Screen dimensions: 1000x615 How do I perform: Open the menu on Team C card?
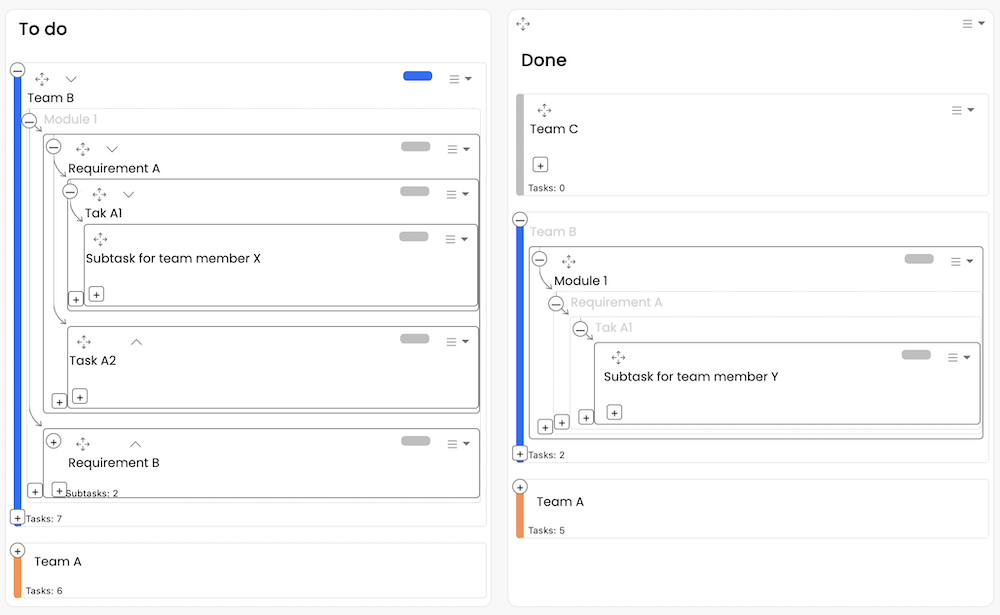click(962, 110)
